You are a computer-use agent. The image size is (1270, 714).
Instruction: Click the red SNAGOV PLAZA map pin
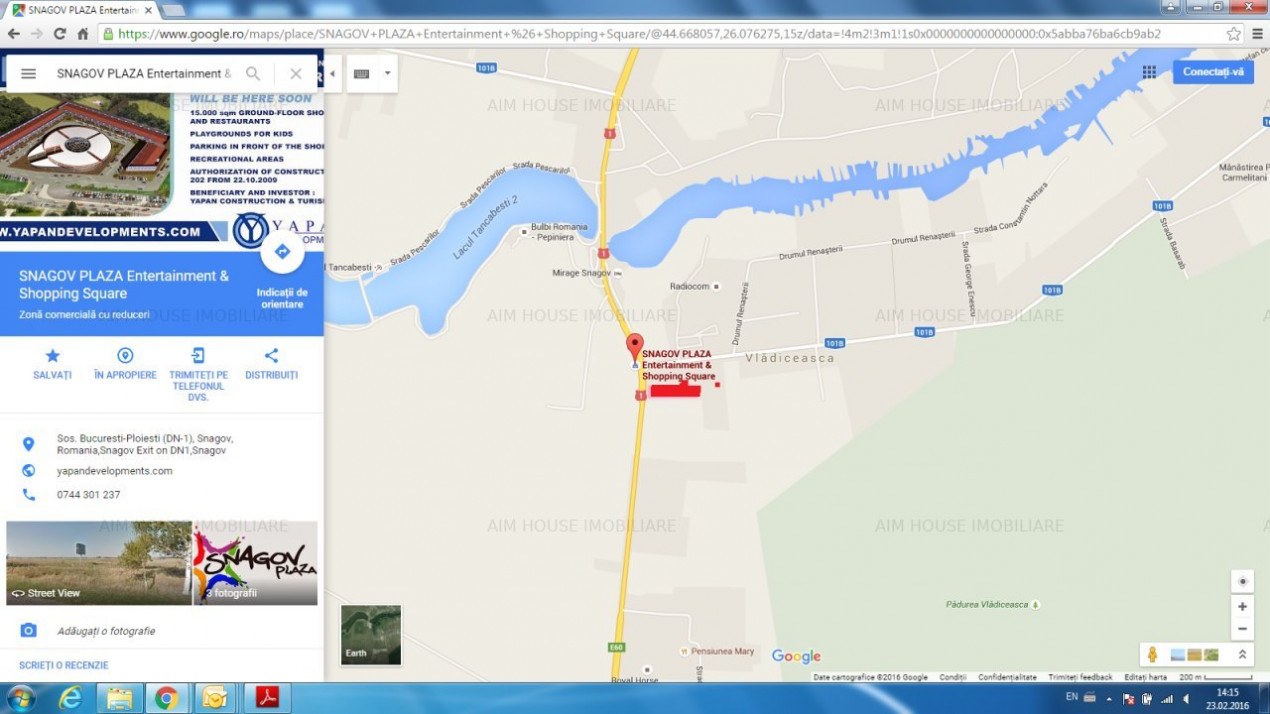click(635, 348)
